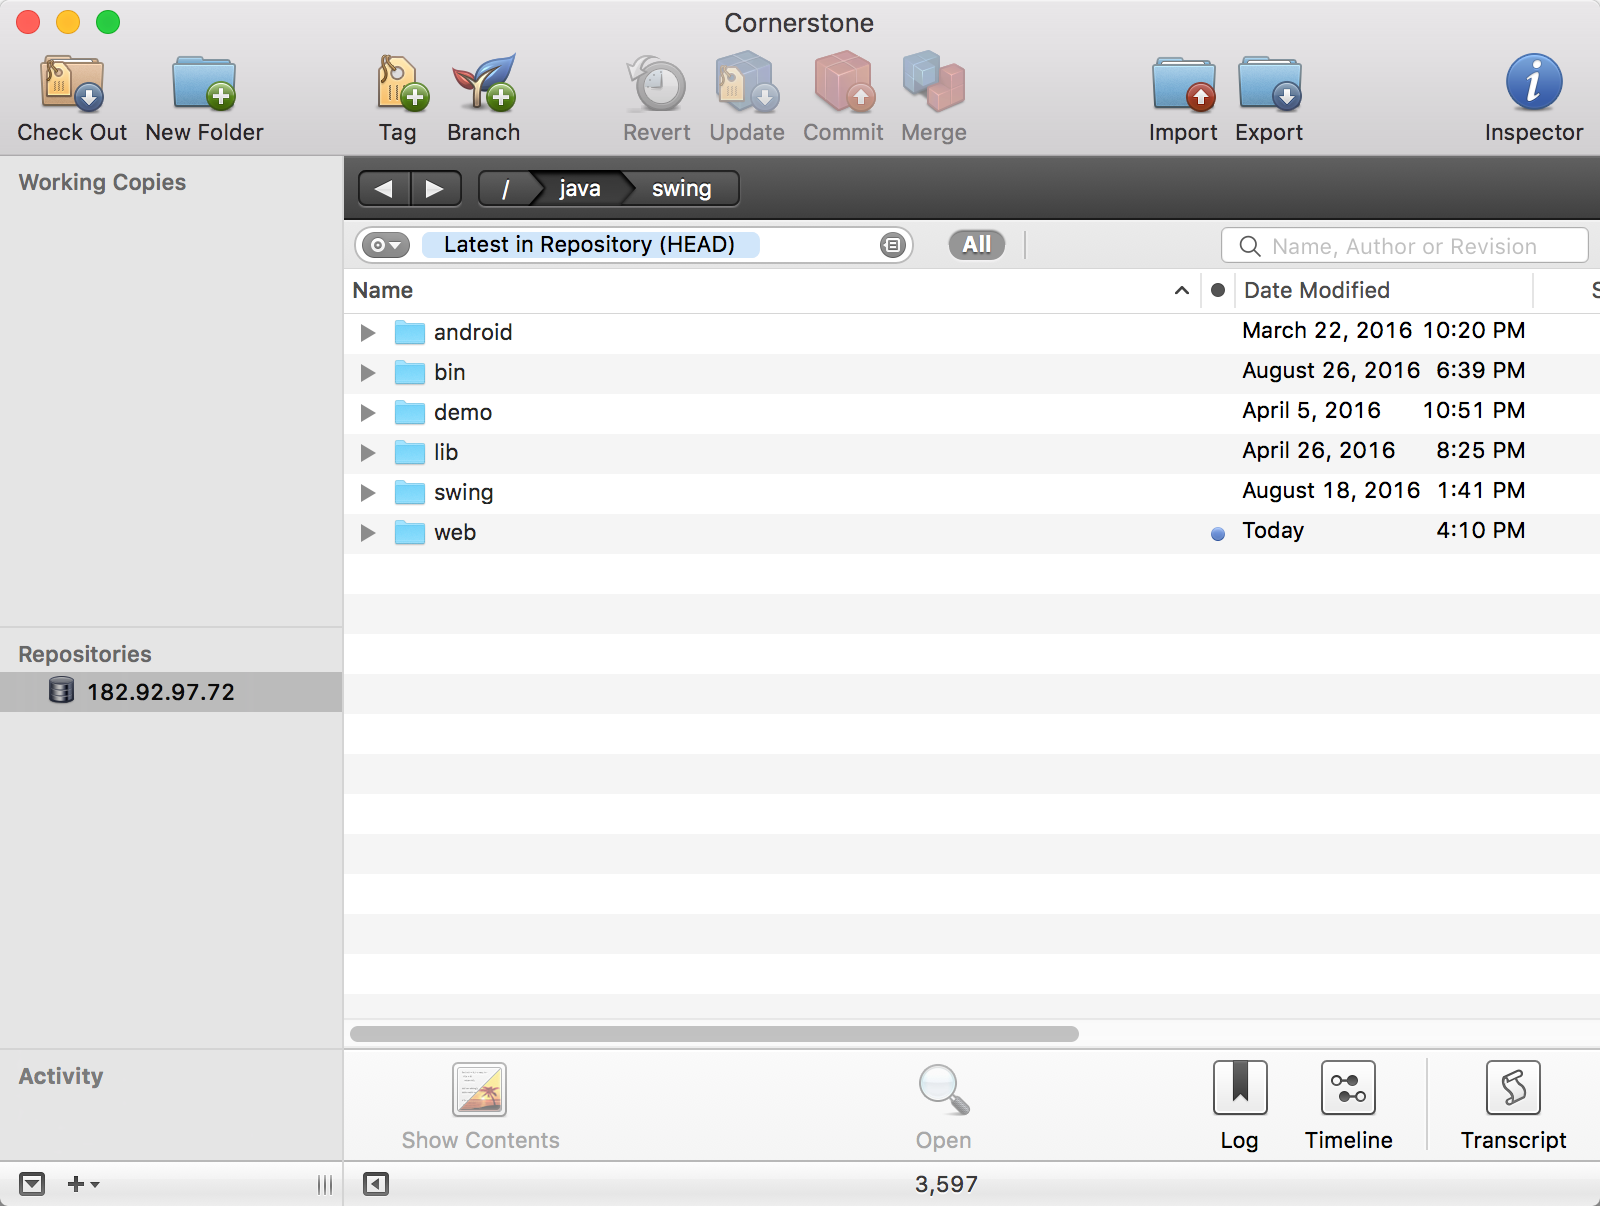Image resolution: width=1600 pixels, height=1206 pixels.
Task: Select the bin folder row
Action: pos(972,372)
